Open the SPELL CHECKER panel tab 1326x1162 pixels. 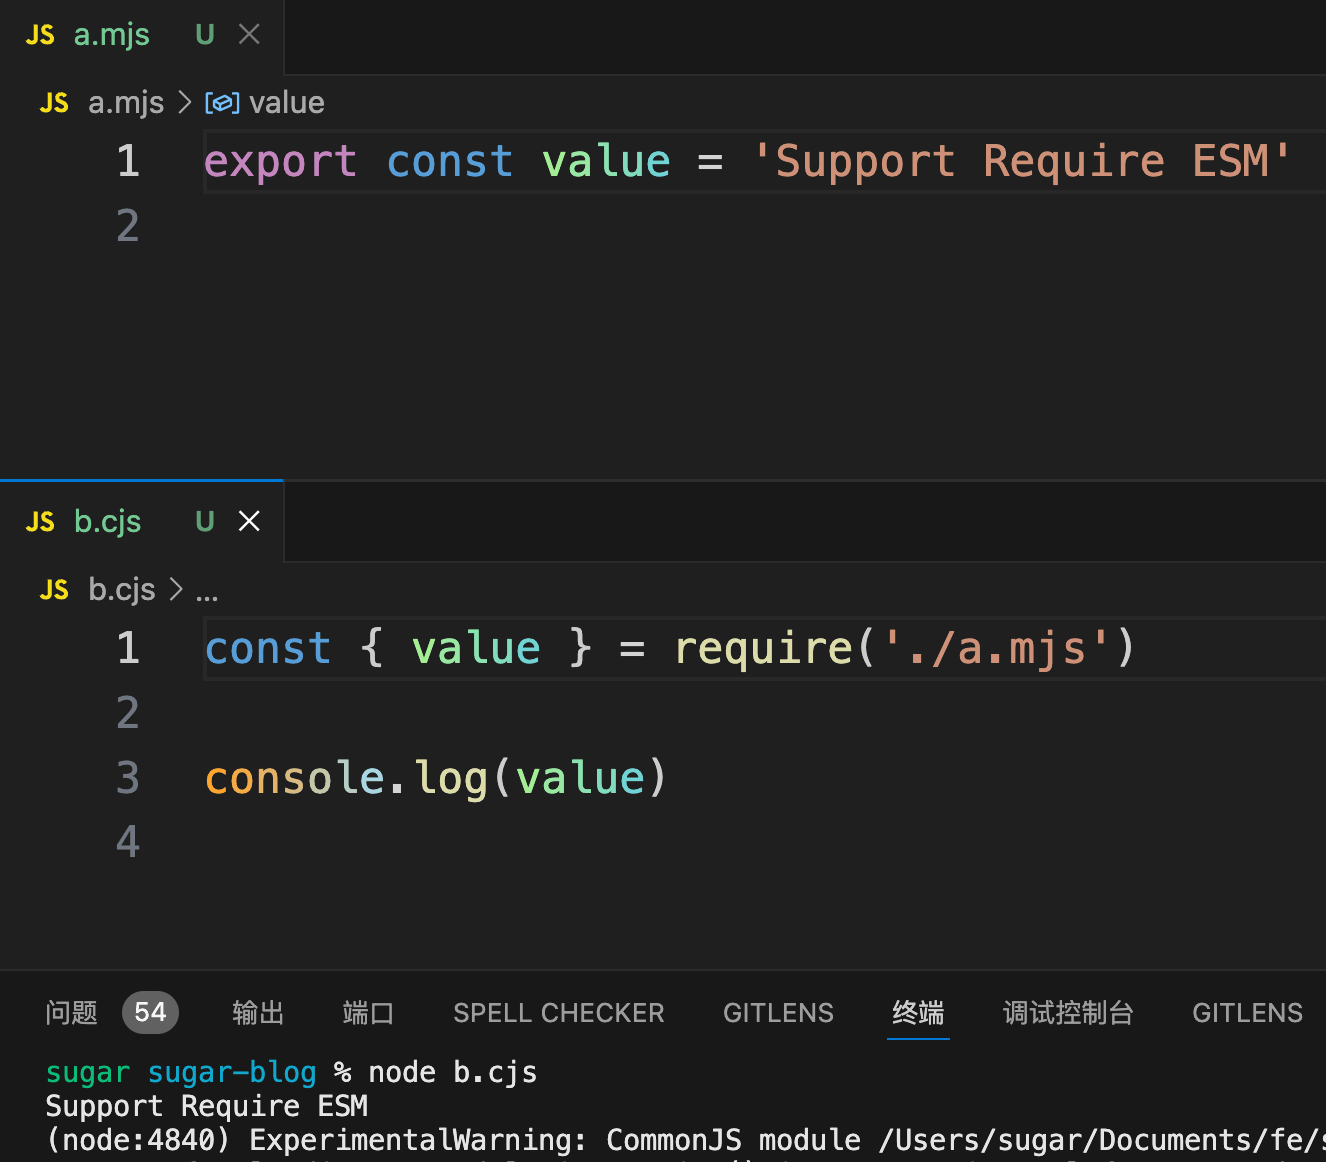(x=558, y=1013)
